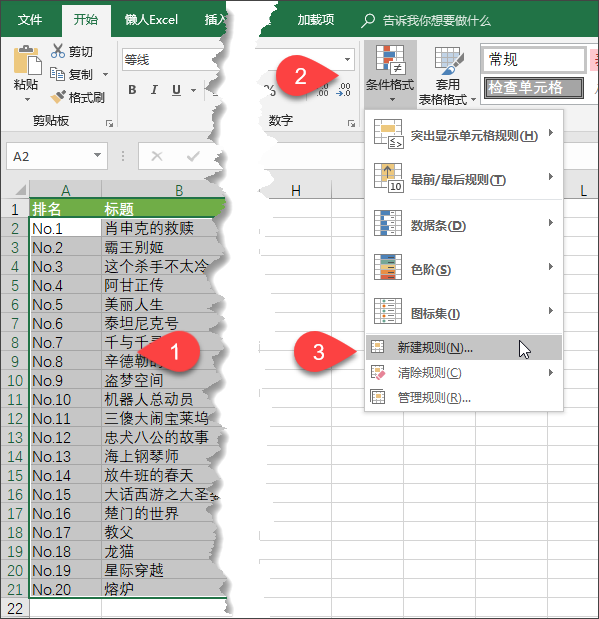The height and width of the screenshot is (619, 599).
Task: Switch to the 文件 tab
Action: (x=30, y=19)
